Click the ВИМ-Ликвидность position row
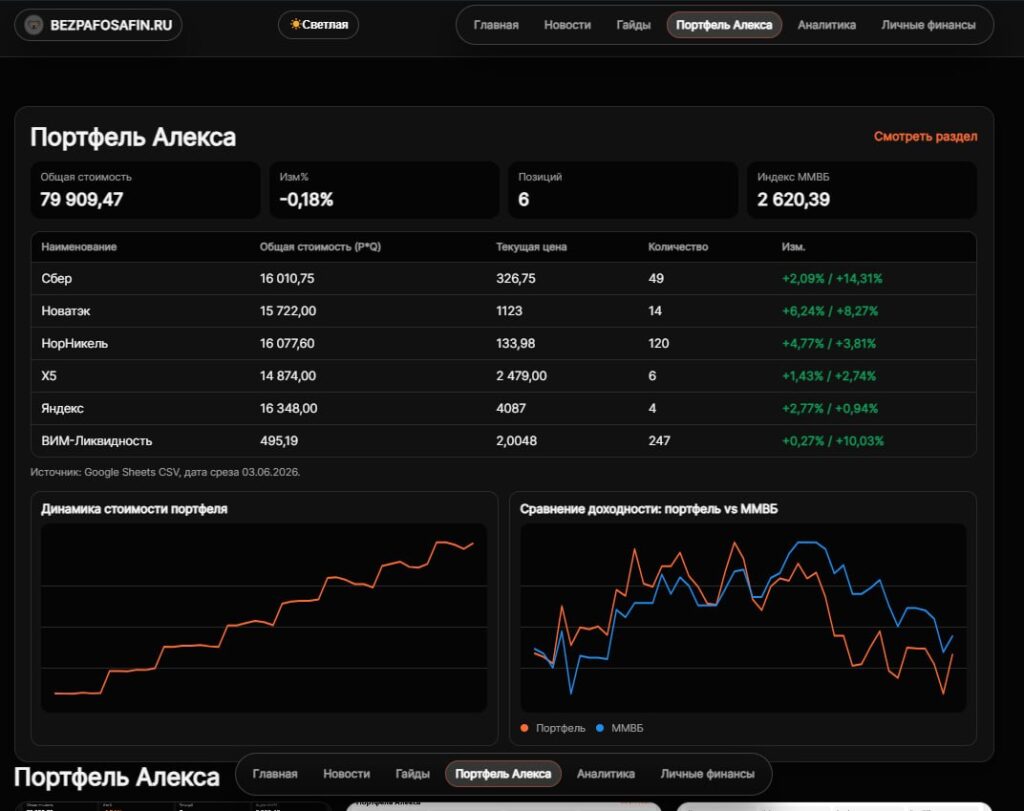This screenshot has height=811, width=1024. click(x=504, y=441)
